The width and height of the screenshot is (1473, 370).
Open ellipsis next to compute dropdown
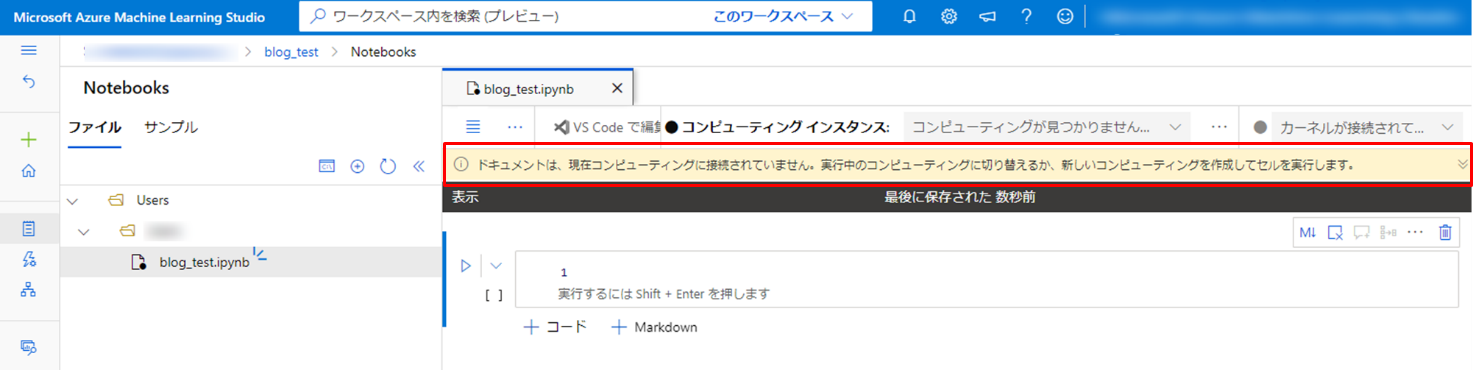tap(1219, 127)
